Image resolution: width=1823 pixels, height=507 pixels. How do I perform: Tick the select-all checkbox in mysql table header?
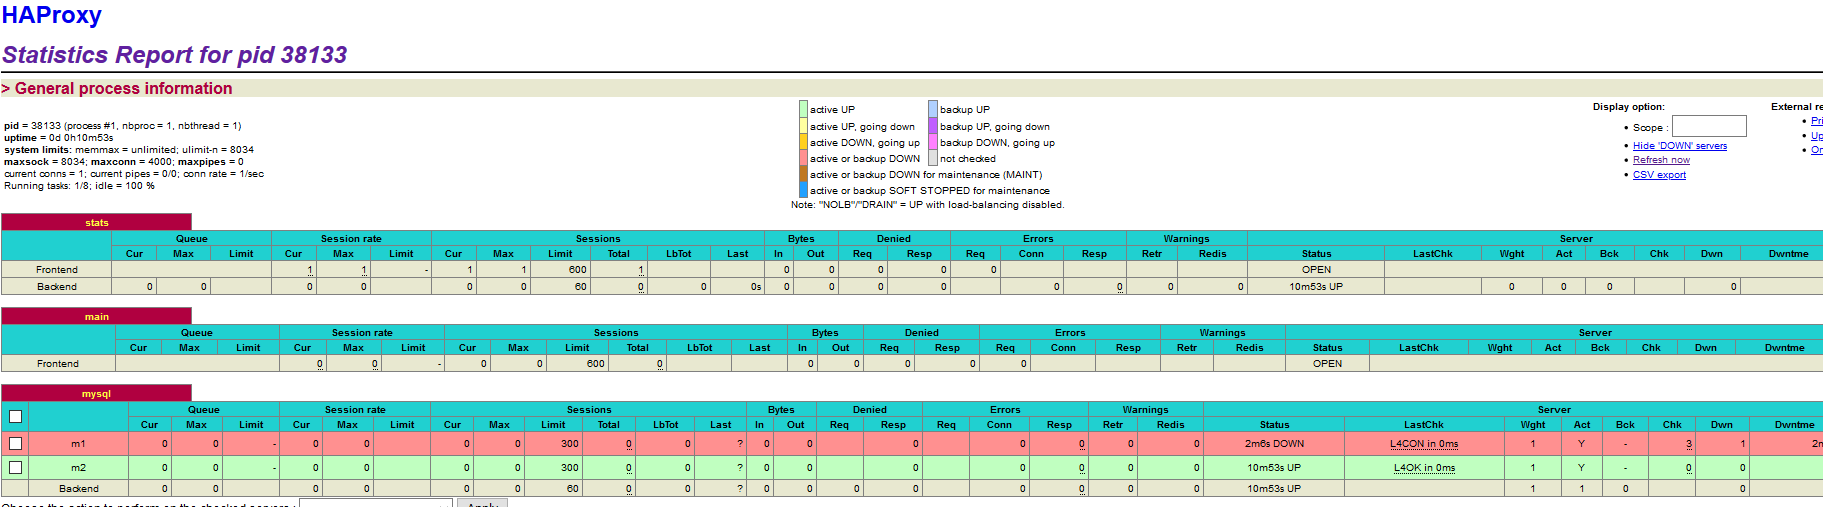[15, 417]
